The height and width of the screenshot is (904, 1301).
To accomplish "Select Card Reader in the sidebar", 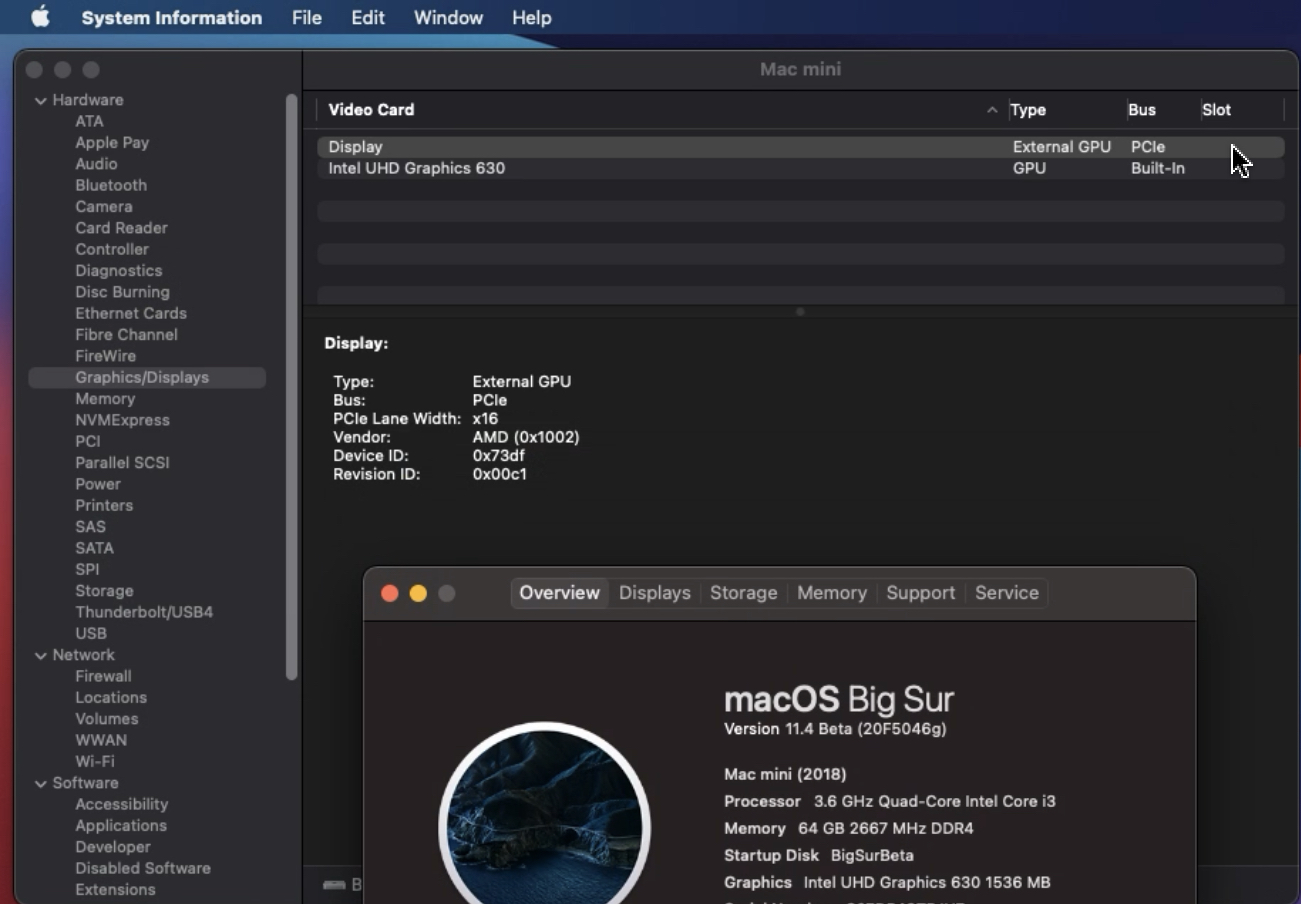I will [121, 228].
